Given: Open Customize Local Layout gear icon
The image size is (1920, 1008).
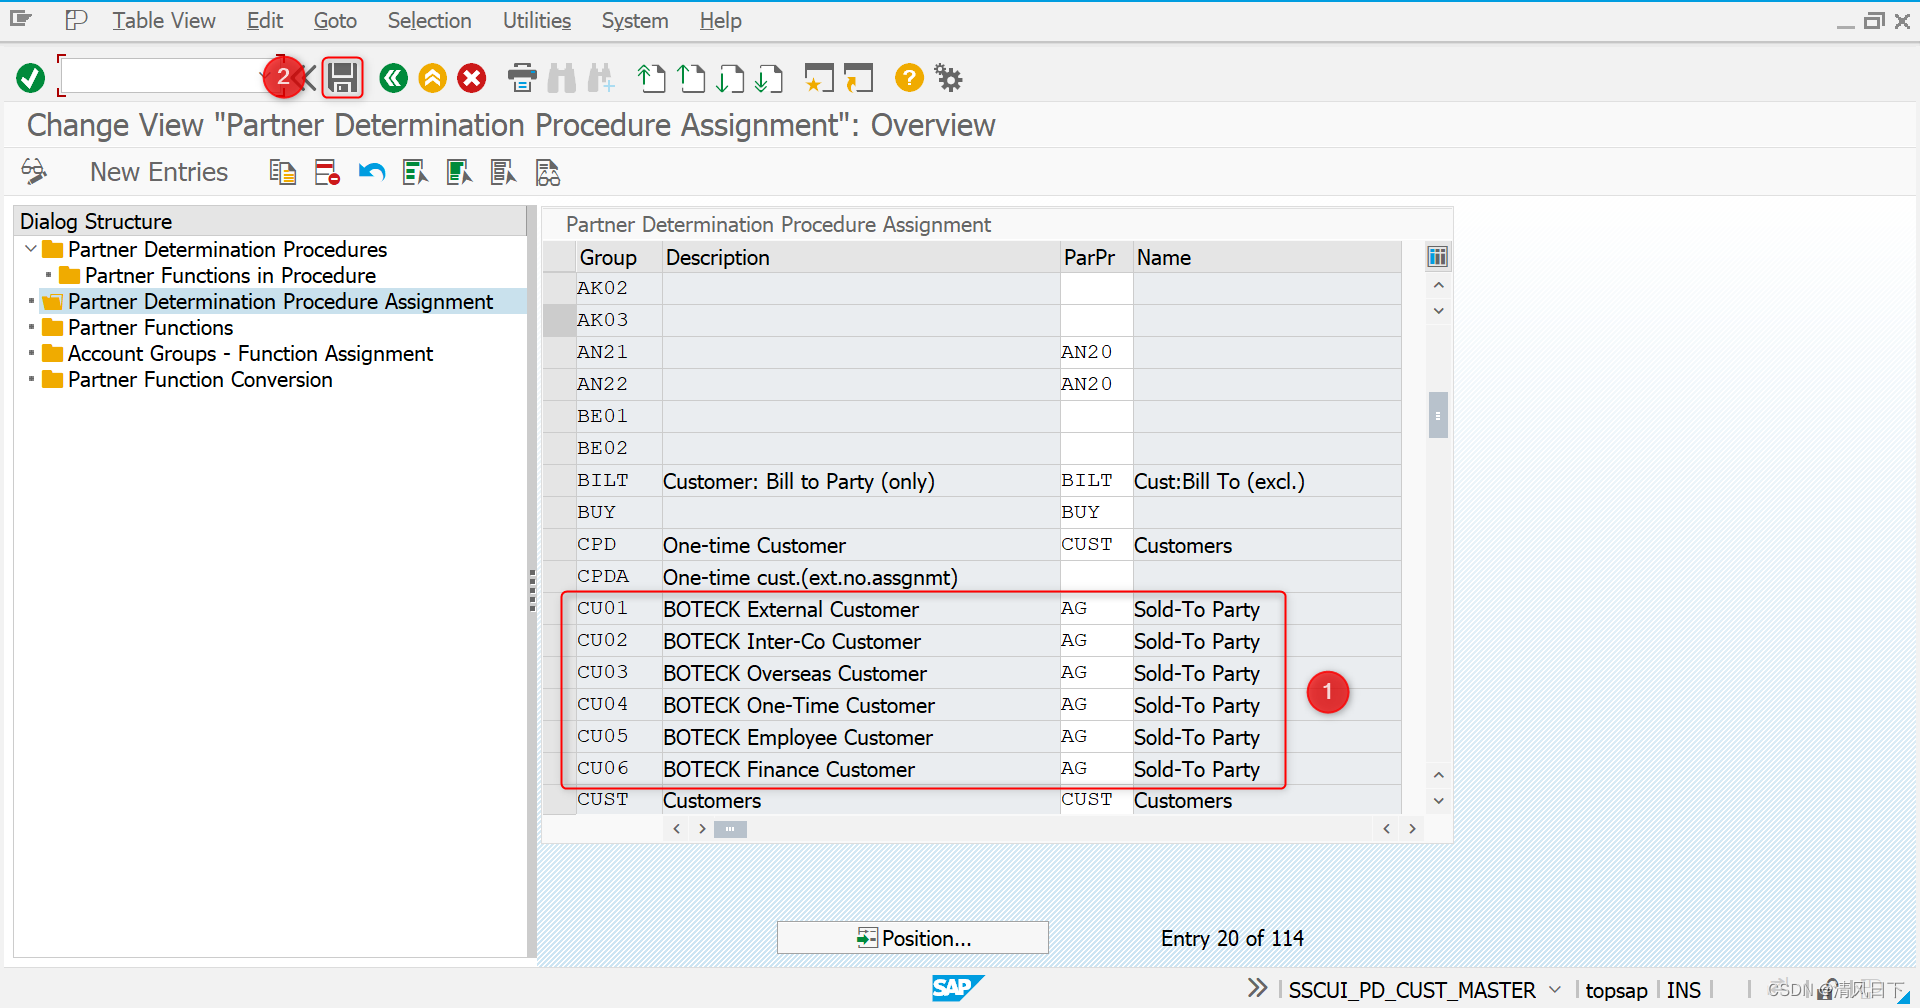Looking at the screenshot, I should [946, 78].
